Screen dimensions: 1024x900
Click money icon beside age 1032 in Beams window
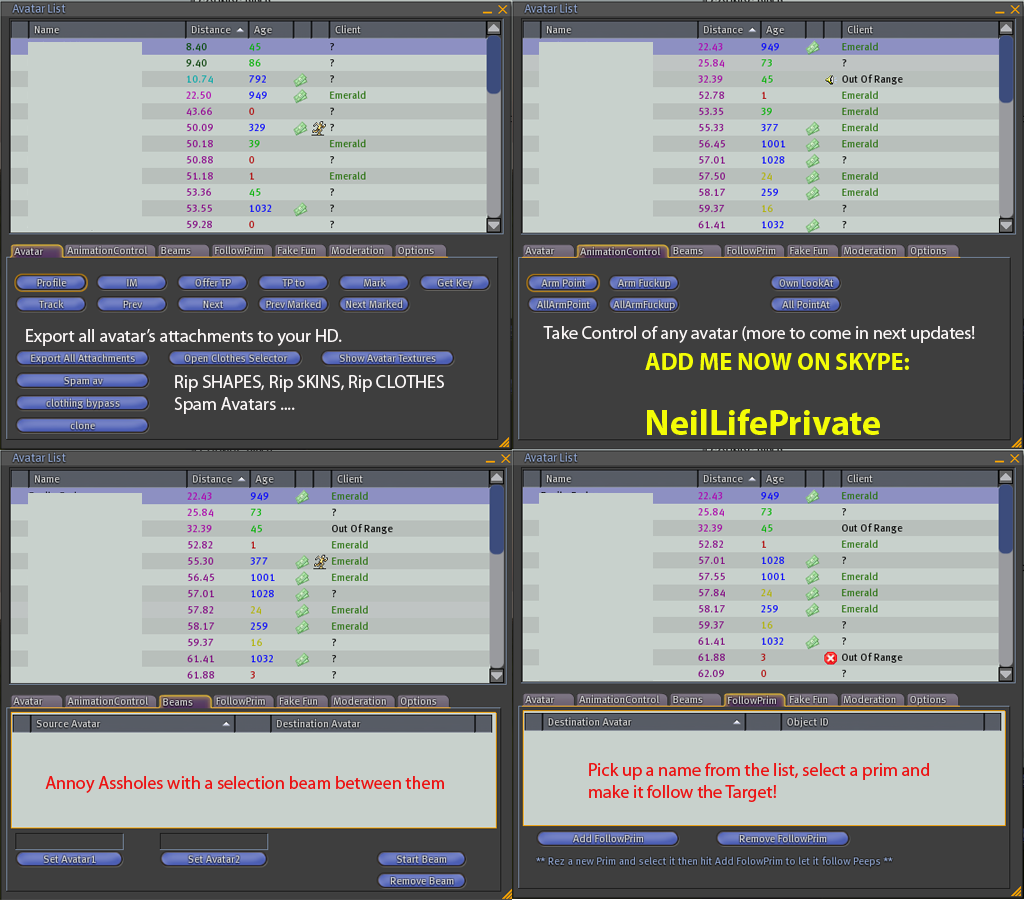coord(302,660)
